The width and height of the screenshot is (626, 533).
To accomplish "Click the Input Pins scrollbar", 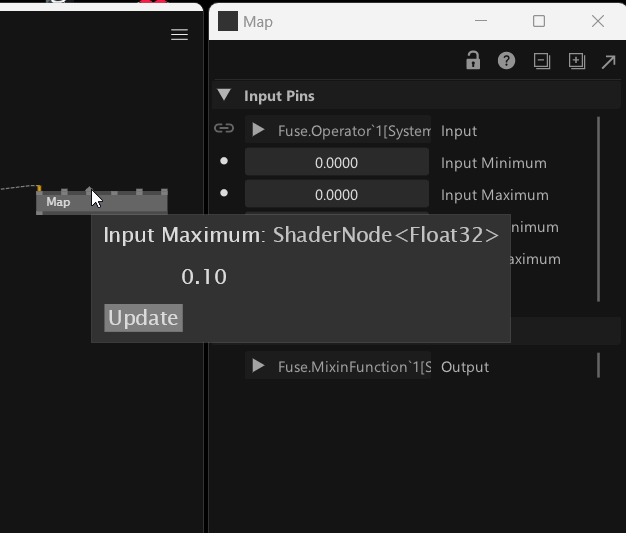I will point(598,209).
